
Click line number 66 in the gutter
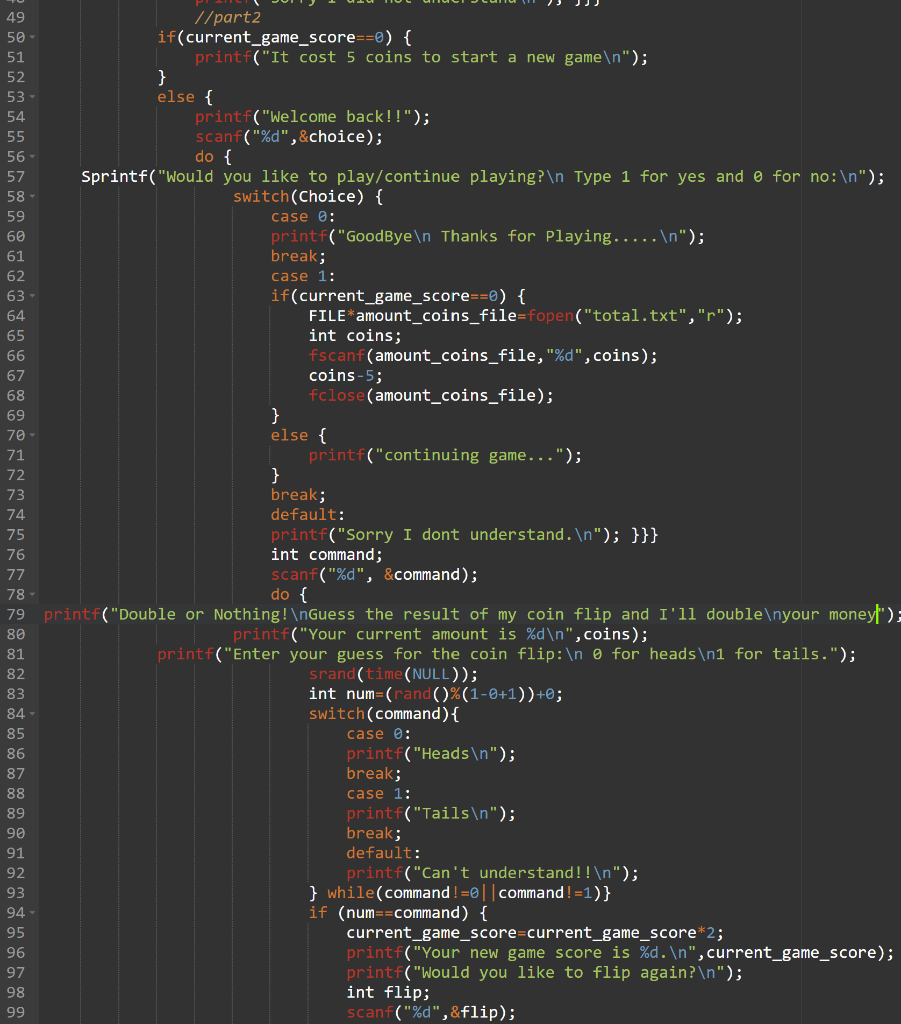(16, 356)
